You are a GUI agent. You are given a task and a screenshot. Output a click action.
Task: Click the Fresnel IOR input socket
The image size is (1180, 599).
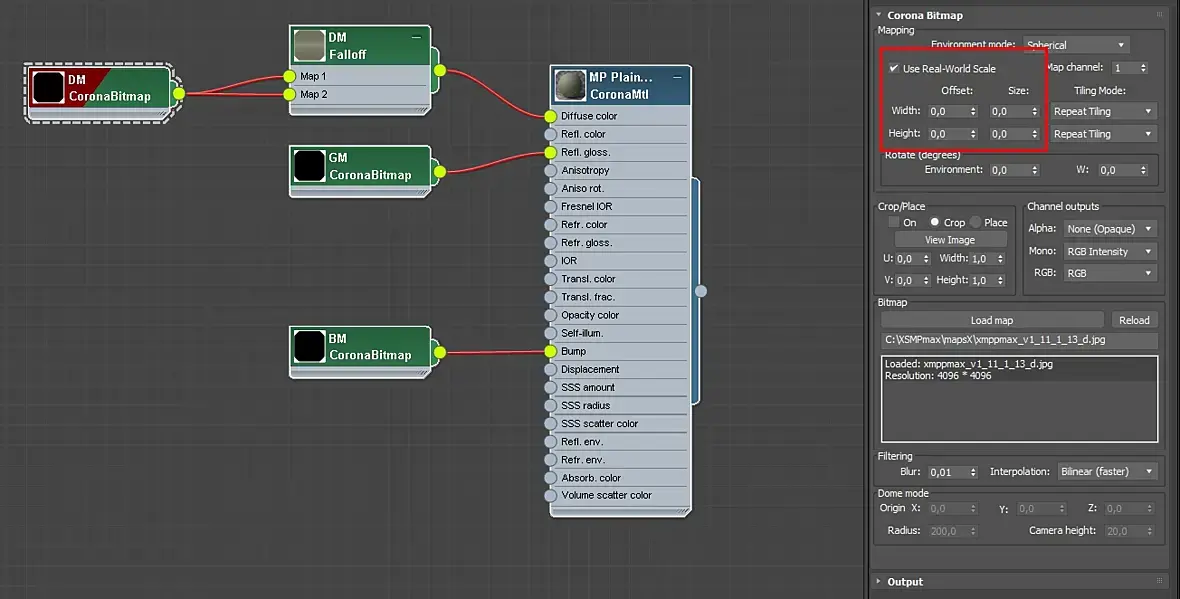[551, 206]
